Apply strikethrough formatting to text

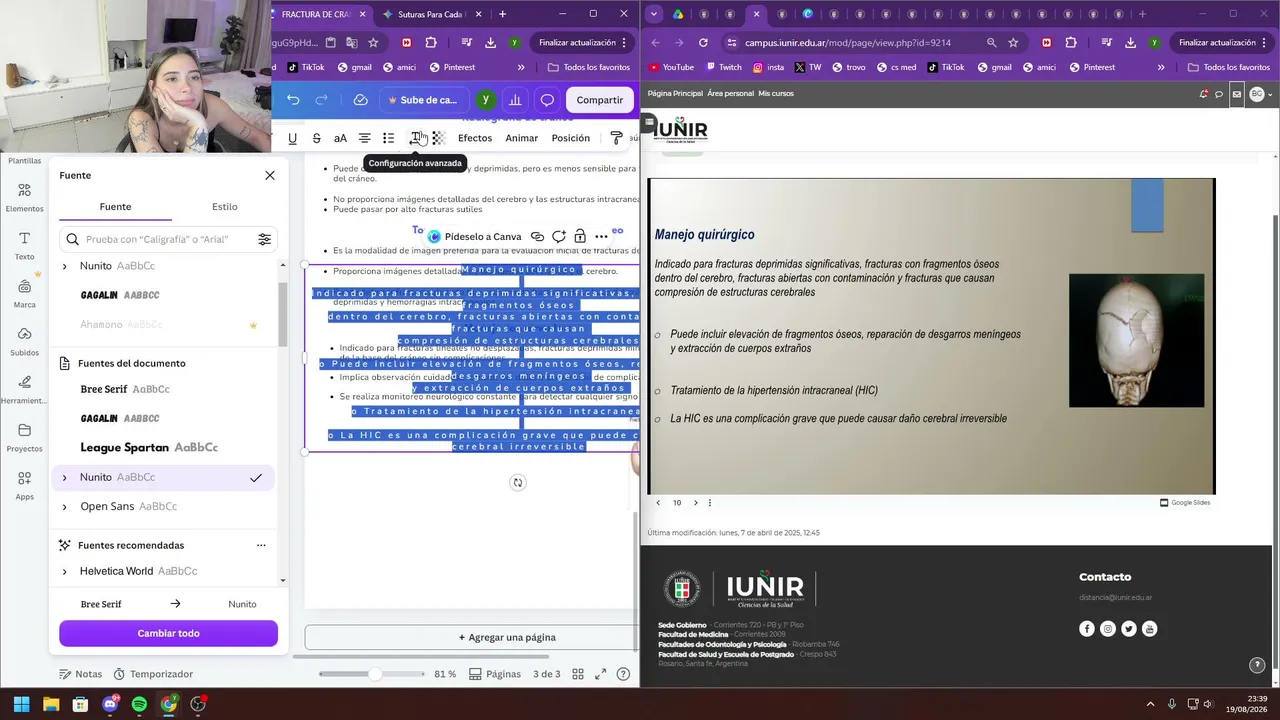[x=316, y=138]
